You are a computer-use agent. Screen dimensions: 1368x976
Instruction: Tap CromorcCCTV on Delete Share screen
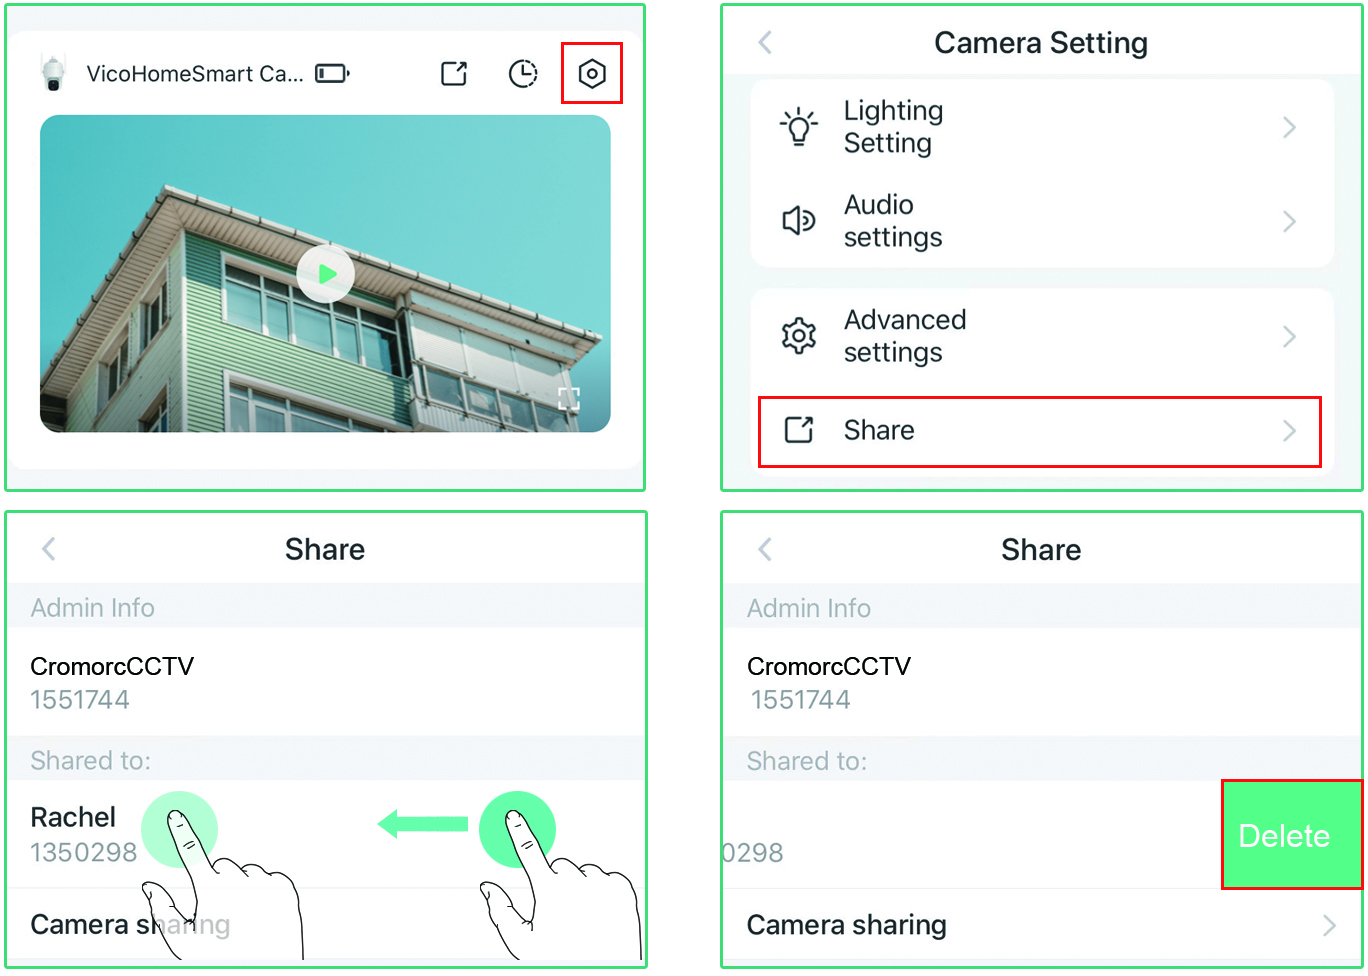(829, 666)
